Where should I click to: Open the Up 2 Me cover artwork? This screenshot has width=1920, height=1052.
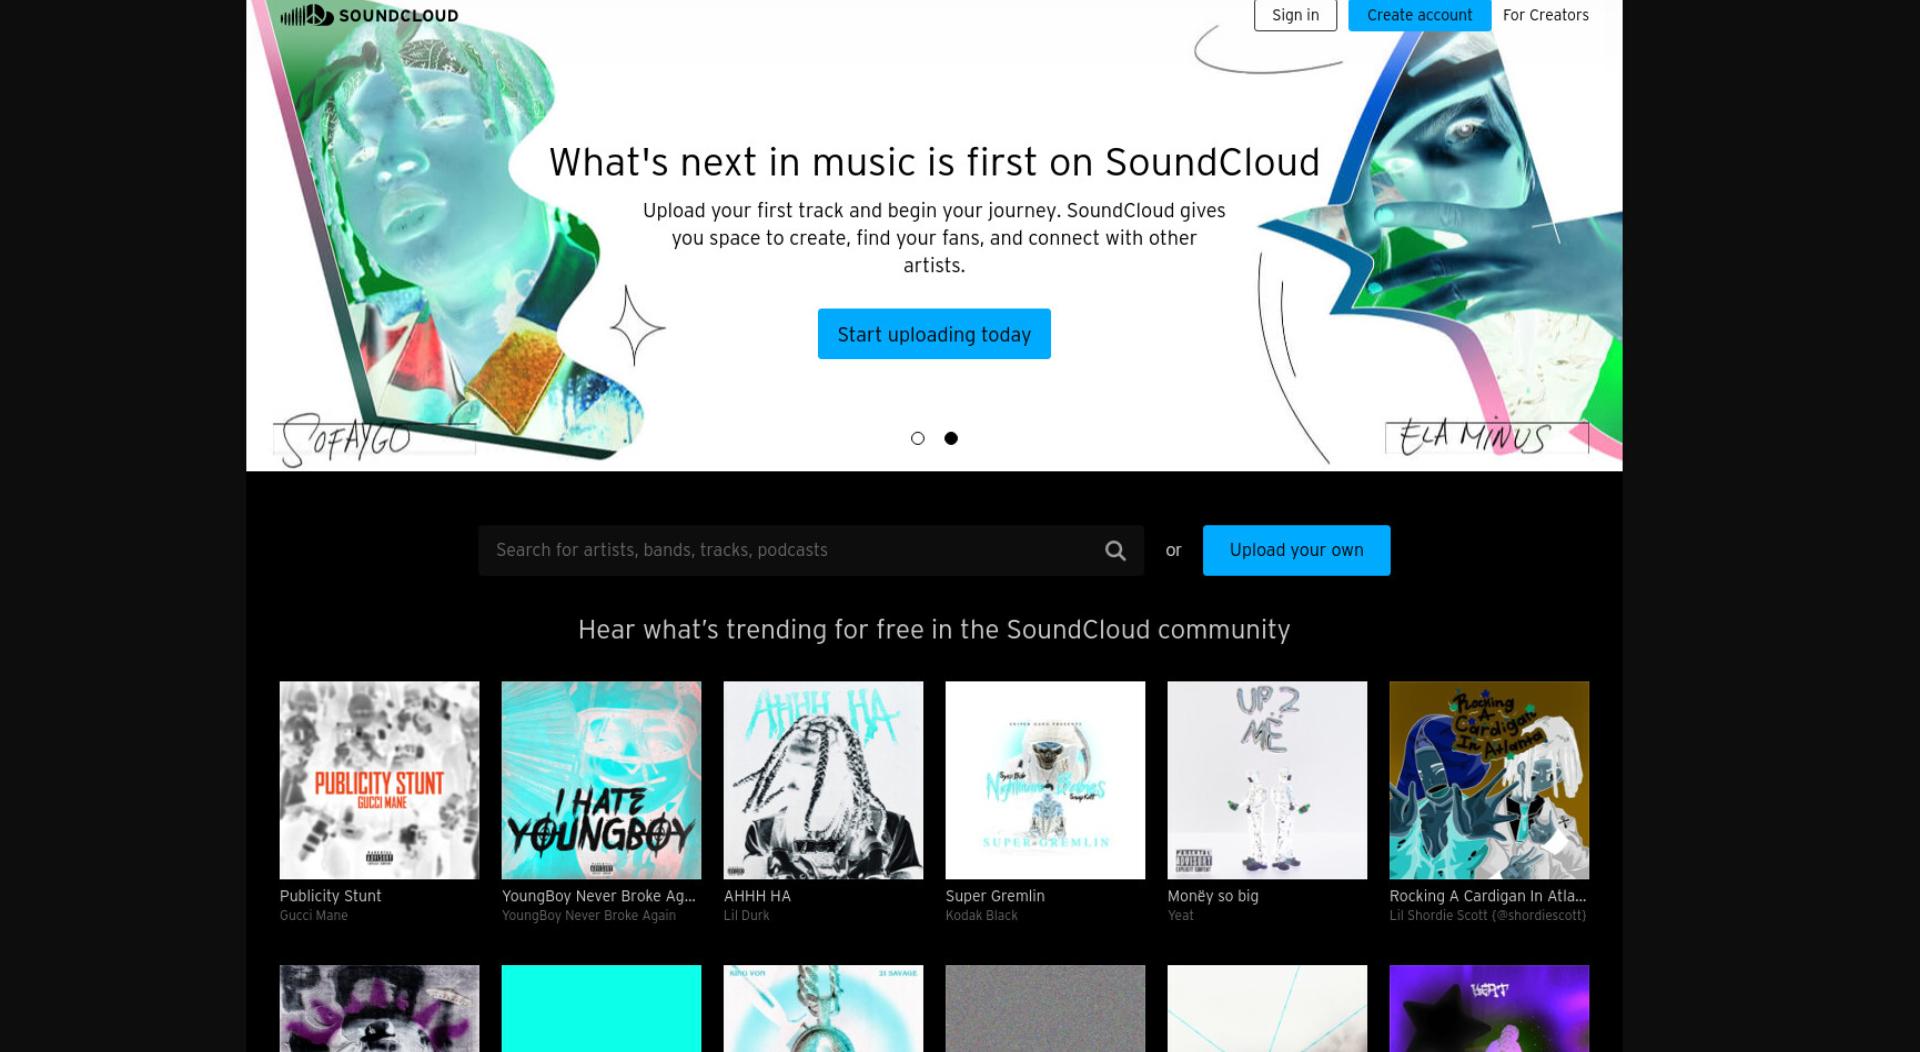click(1267, 780)
